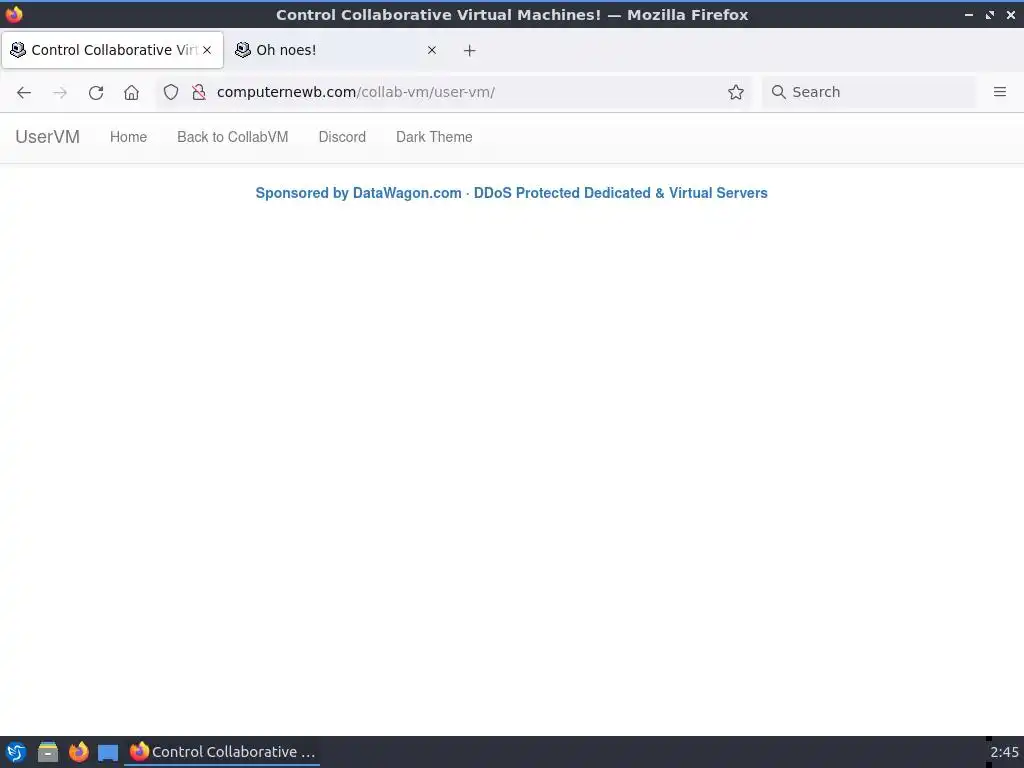Open the desktop start menu
1024x768 pixels.
(16, 752)
